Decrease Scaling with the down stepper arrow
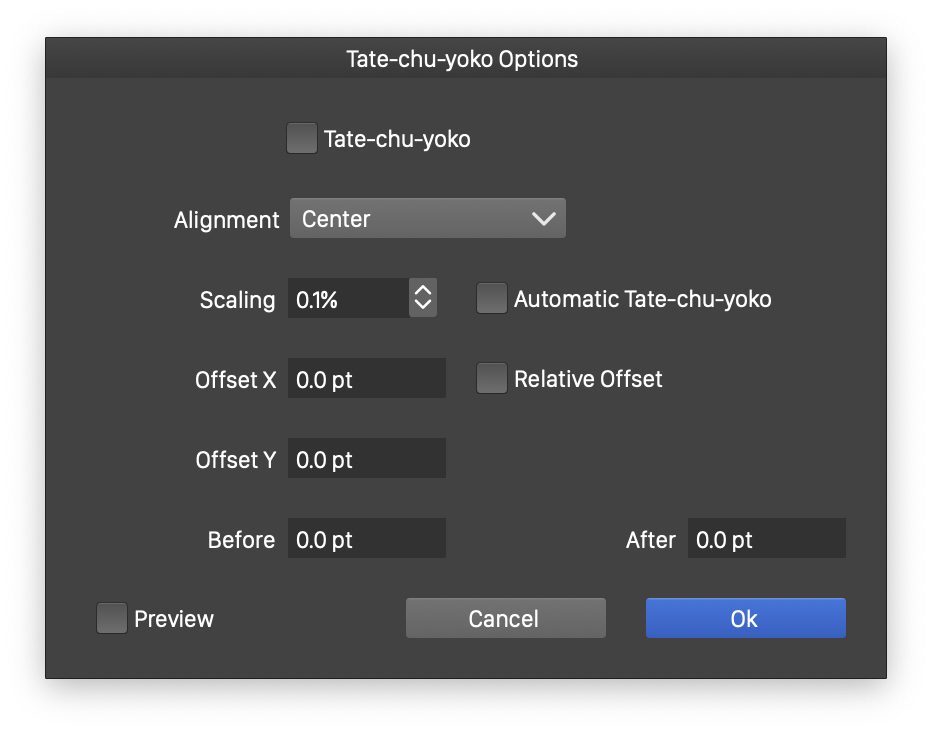Screen dimensions: 932x732 coord(423,307)
